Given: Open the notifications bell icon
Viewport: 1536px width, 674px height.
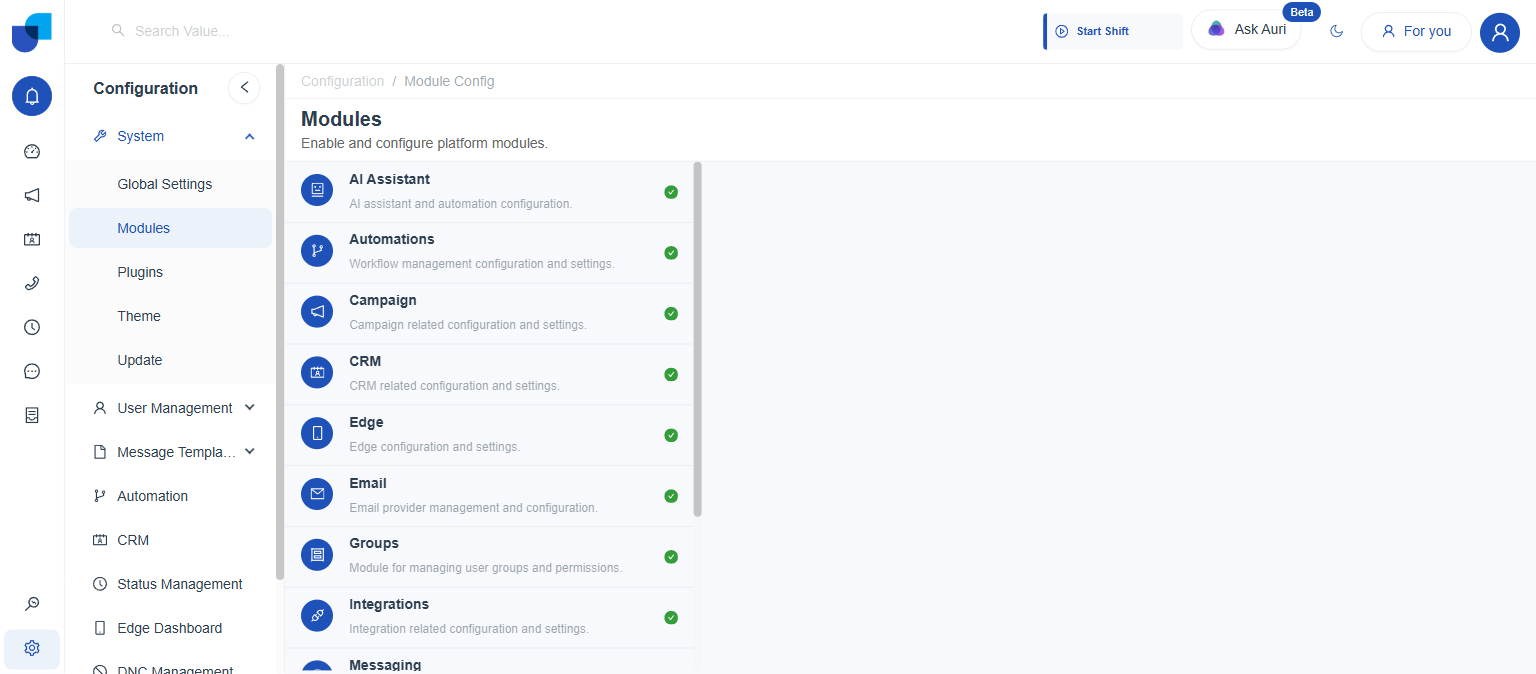Looking at the screenshot, I should click(32, 96).
